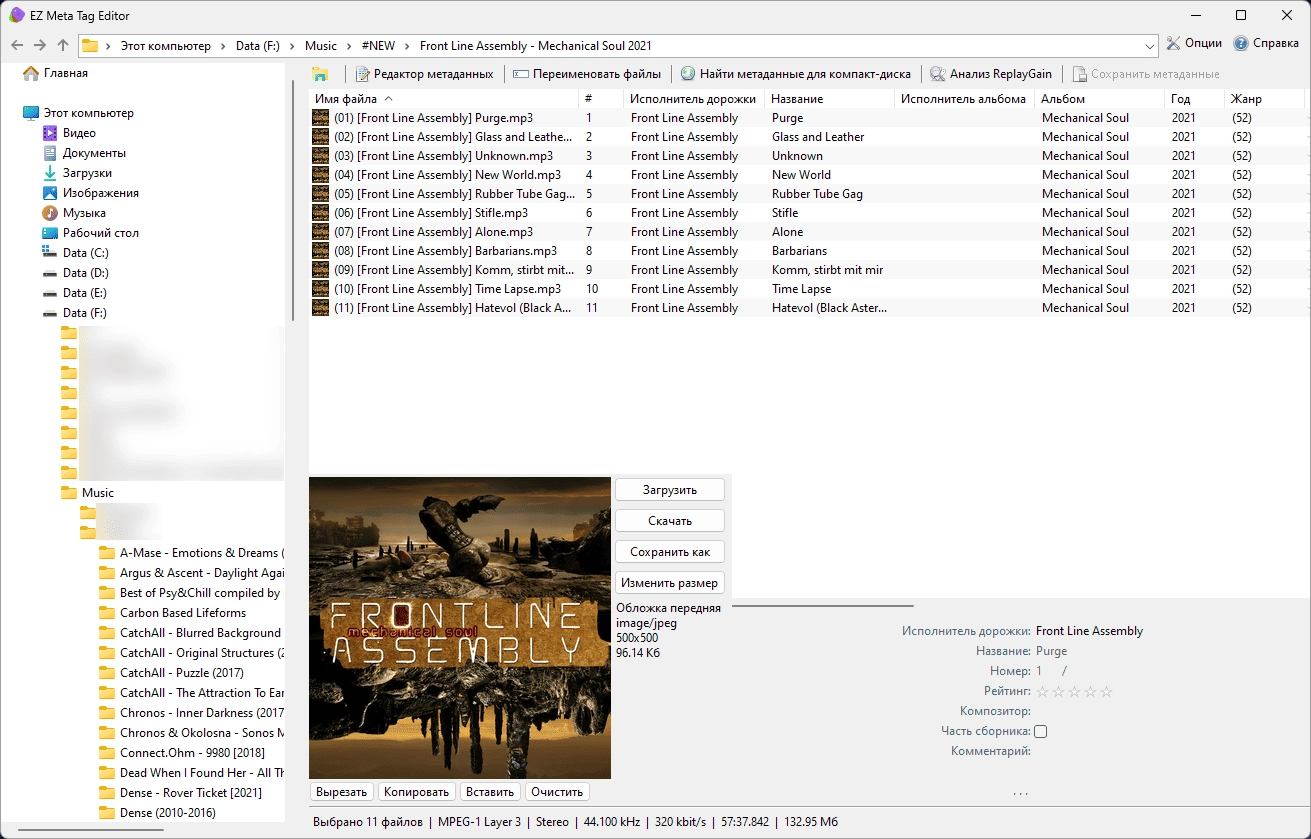Click the Сохранить как button
This screenshot has width=1311, height=839.
pos(670,552)
